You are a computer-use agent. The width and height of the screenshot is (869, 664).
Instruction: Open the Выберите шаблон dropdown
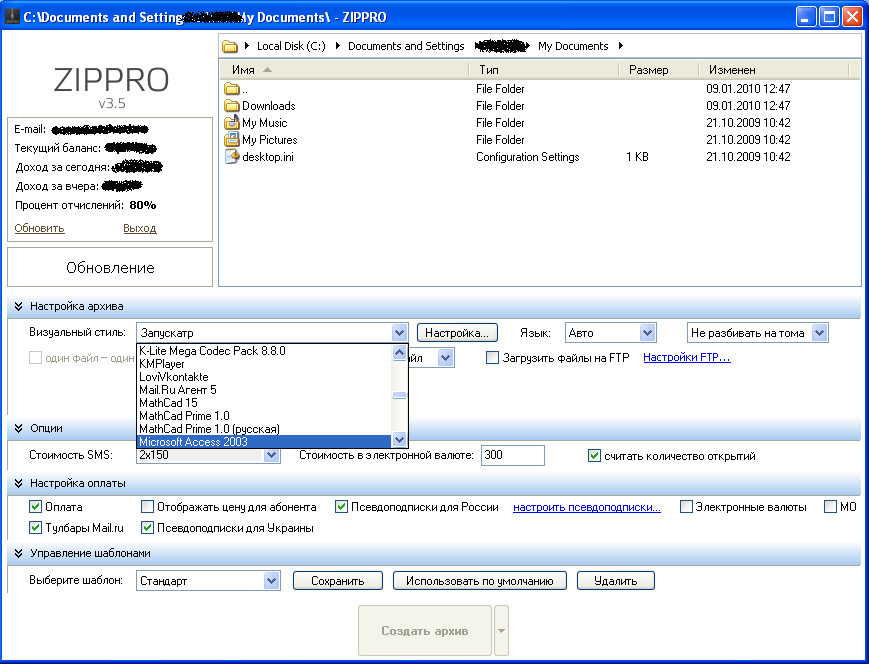(271, 581)
